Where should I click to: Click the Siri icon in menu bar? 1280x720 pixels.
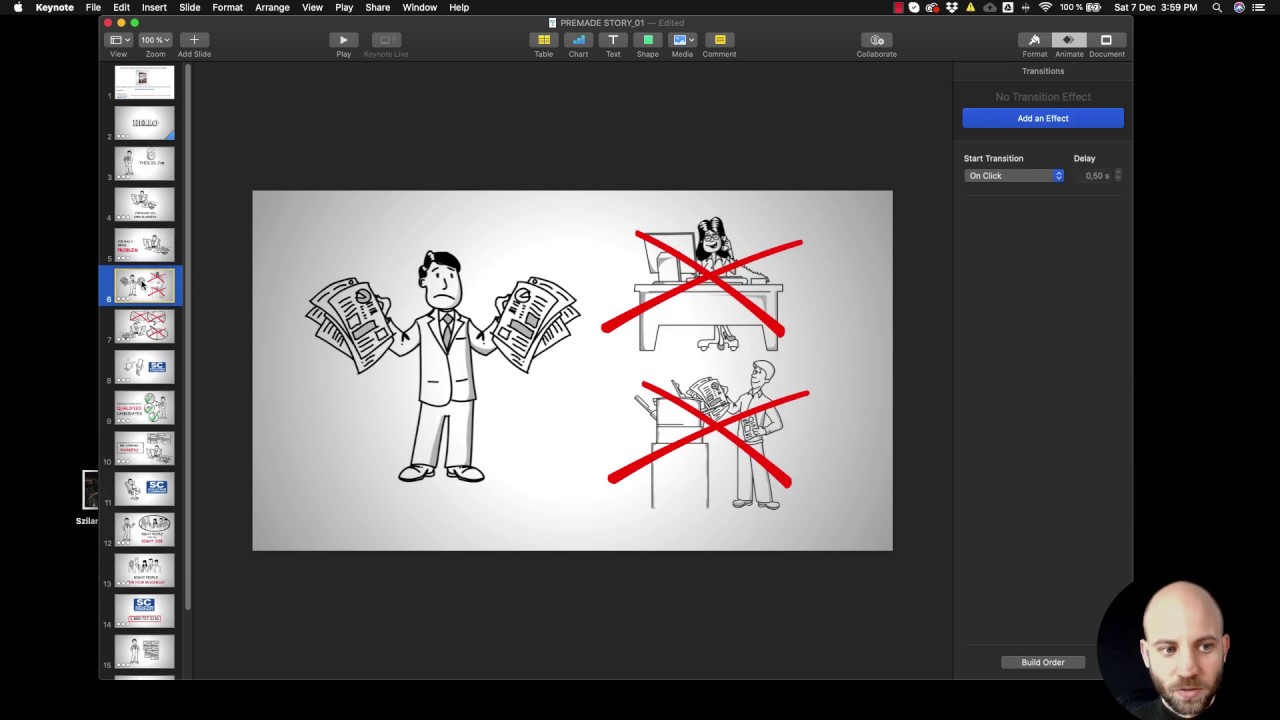[1240, 7]
